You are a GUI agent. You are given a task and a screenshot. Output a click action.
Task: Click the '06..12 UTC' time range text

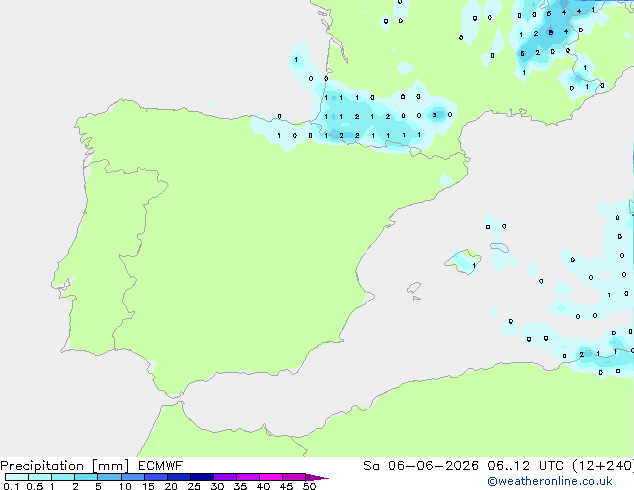point(525,466)
